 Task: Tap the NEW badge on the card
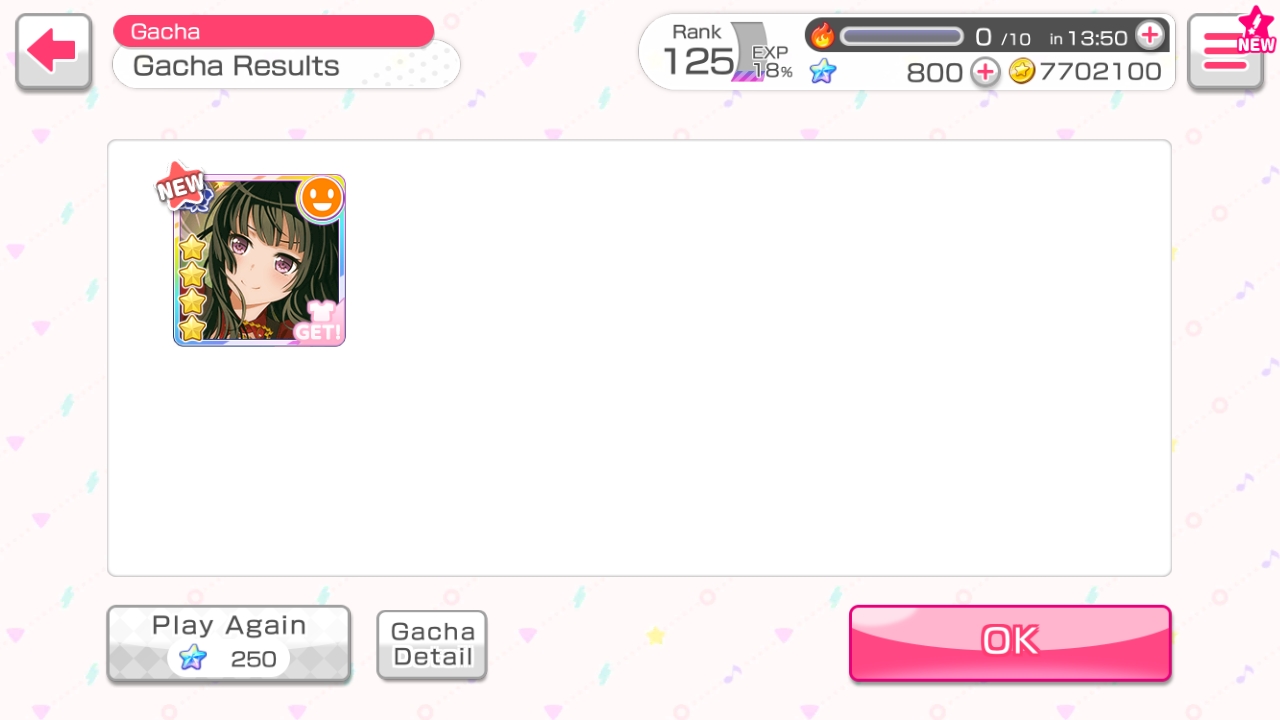[x=181, y=187]
